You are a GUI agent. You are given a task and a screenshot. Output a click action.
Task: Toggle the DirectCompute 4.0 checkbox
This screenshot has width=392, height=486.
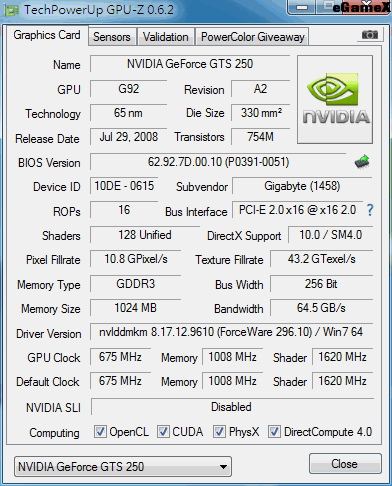click(x=274, y=432)
